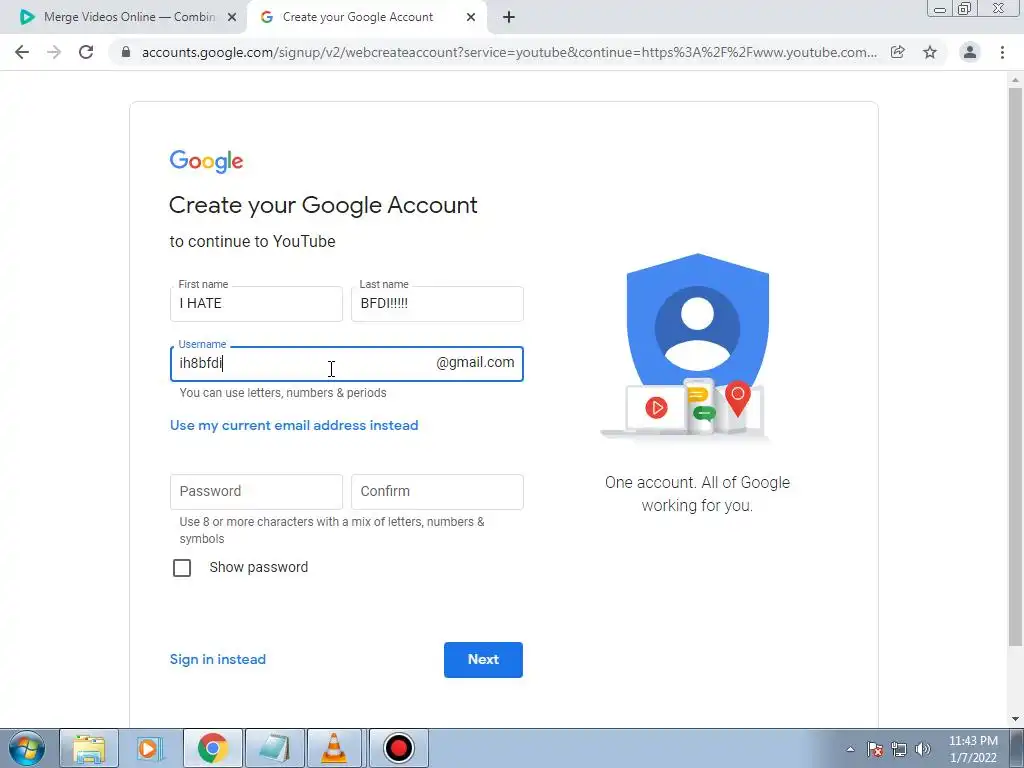Screen dimensions: 1024x768
Task: Click the Chrome taskbar icon
Action: point(213,748)
